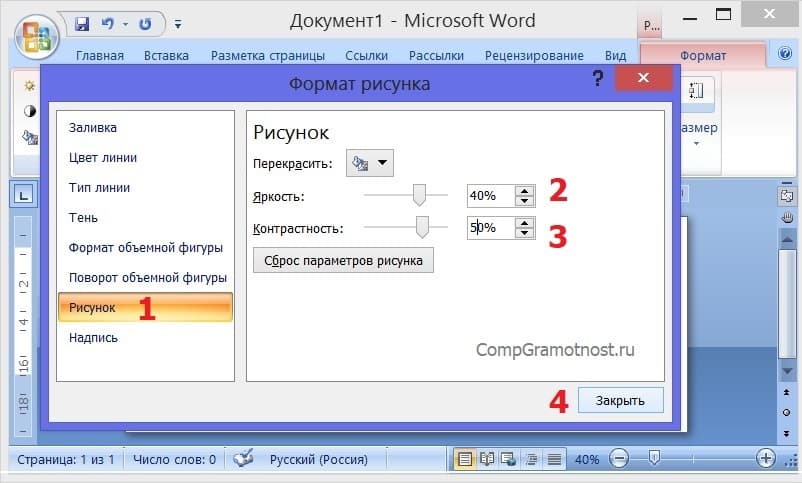Open the Перекрасить dropdown
This screenshot has height=483, width=802.
click(x=370, y=163)
